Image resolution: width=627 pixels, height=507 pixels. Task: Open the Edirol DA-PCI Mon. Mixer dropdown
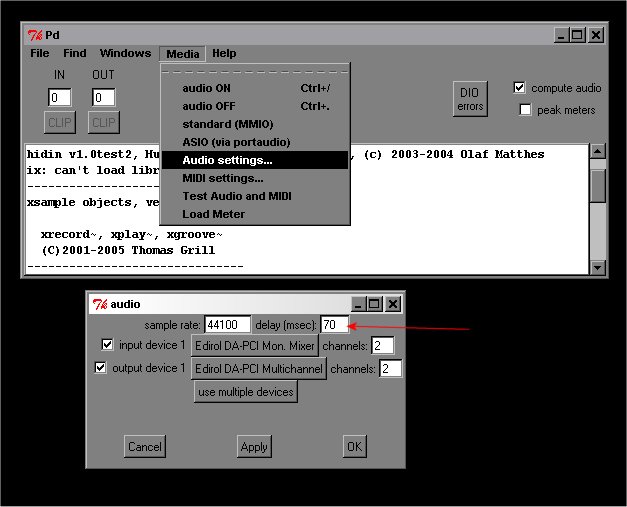[x=255, y=346]
